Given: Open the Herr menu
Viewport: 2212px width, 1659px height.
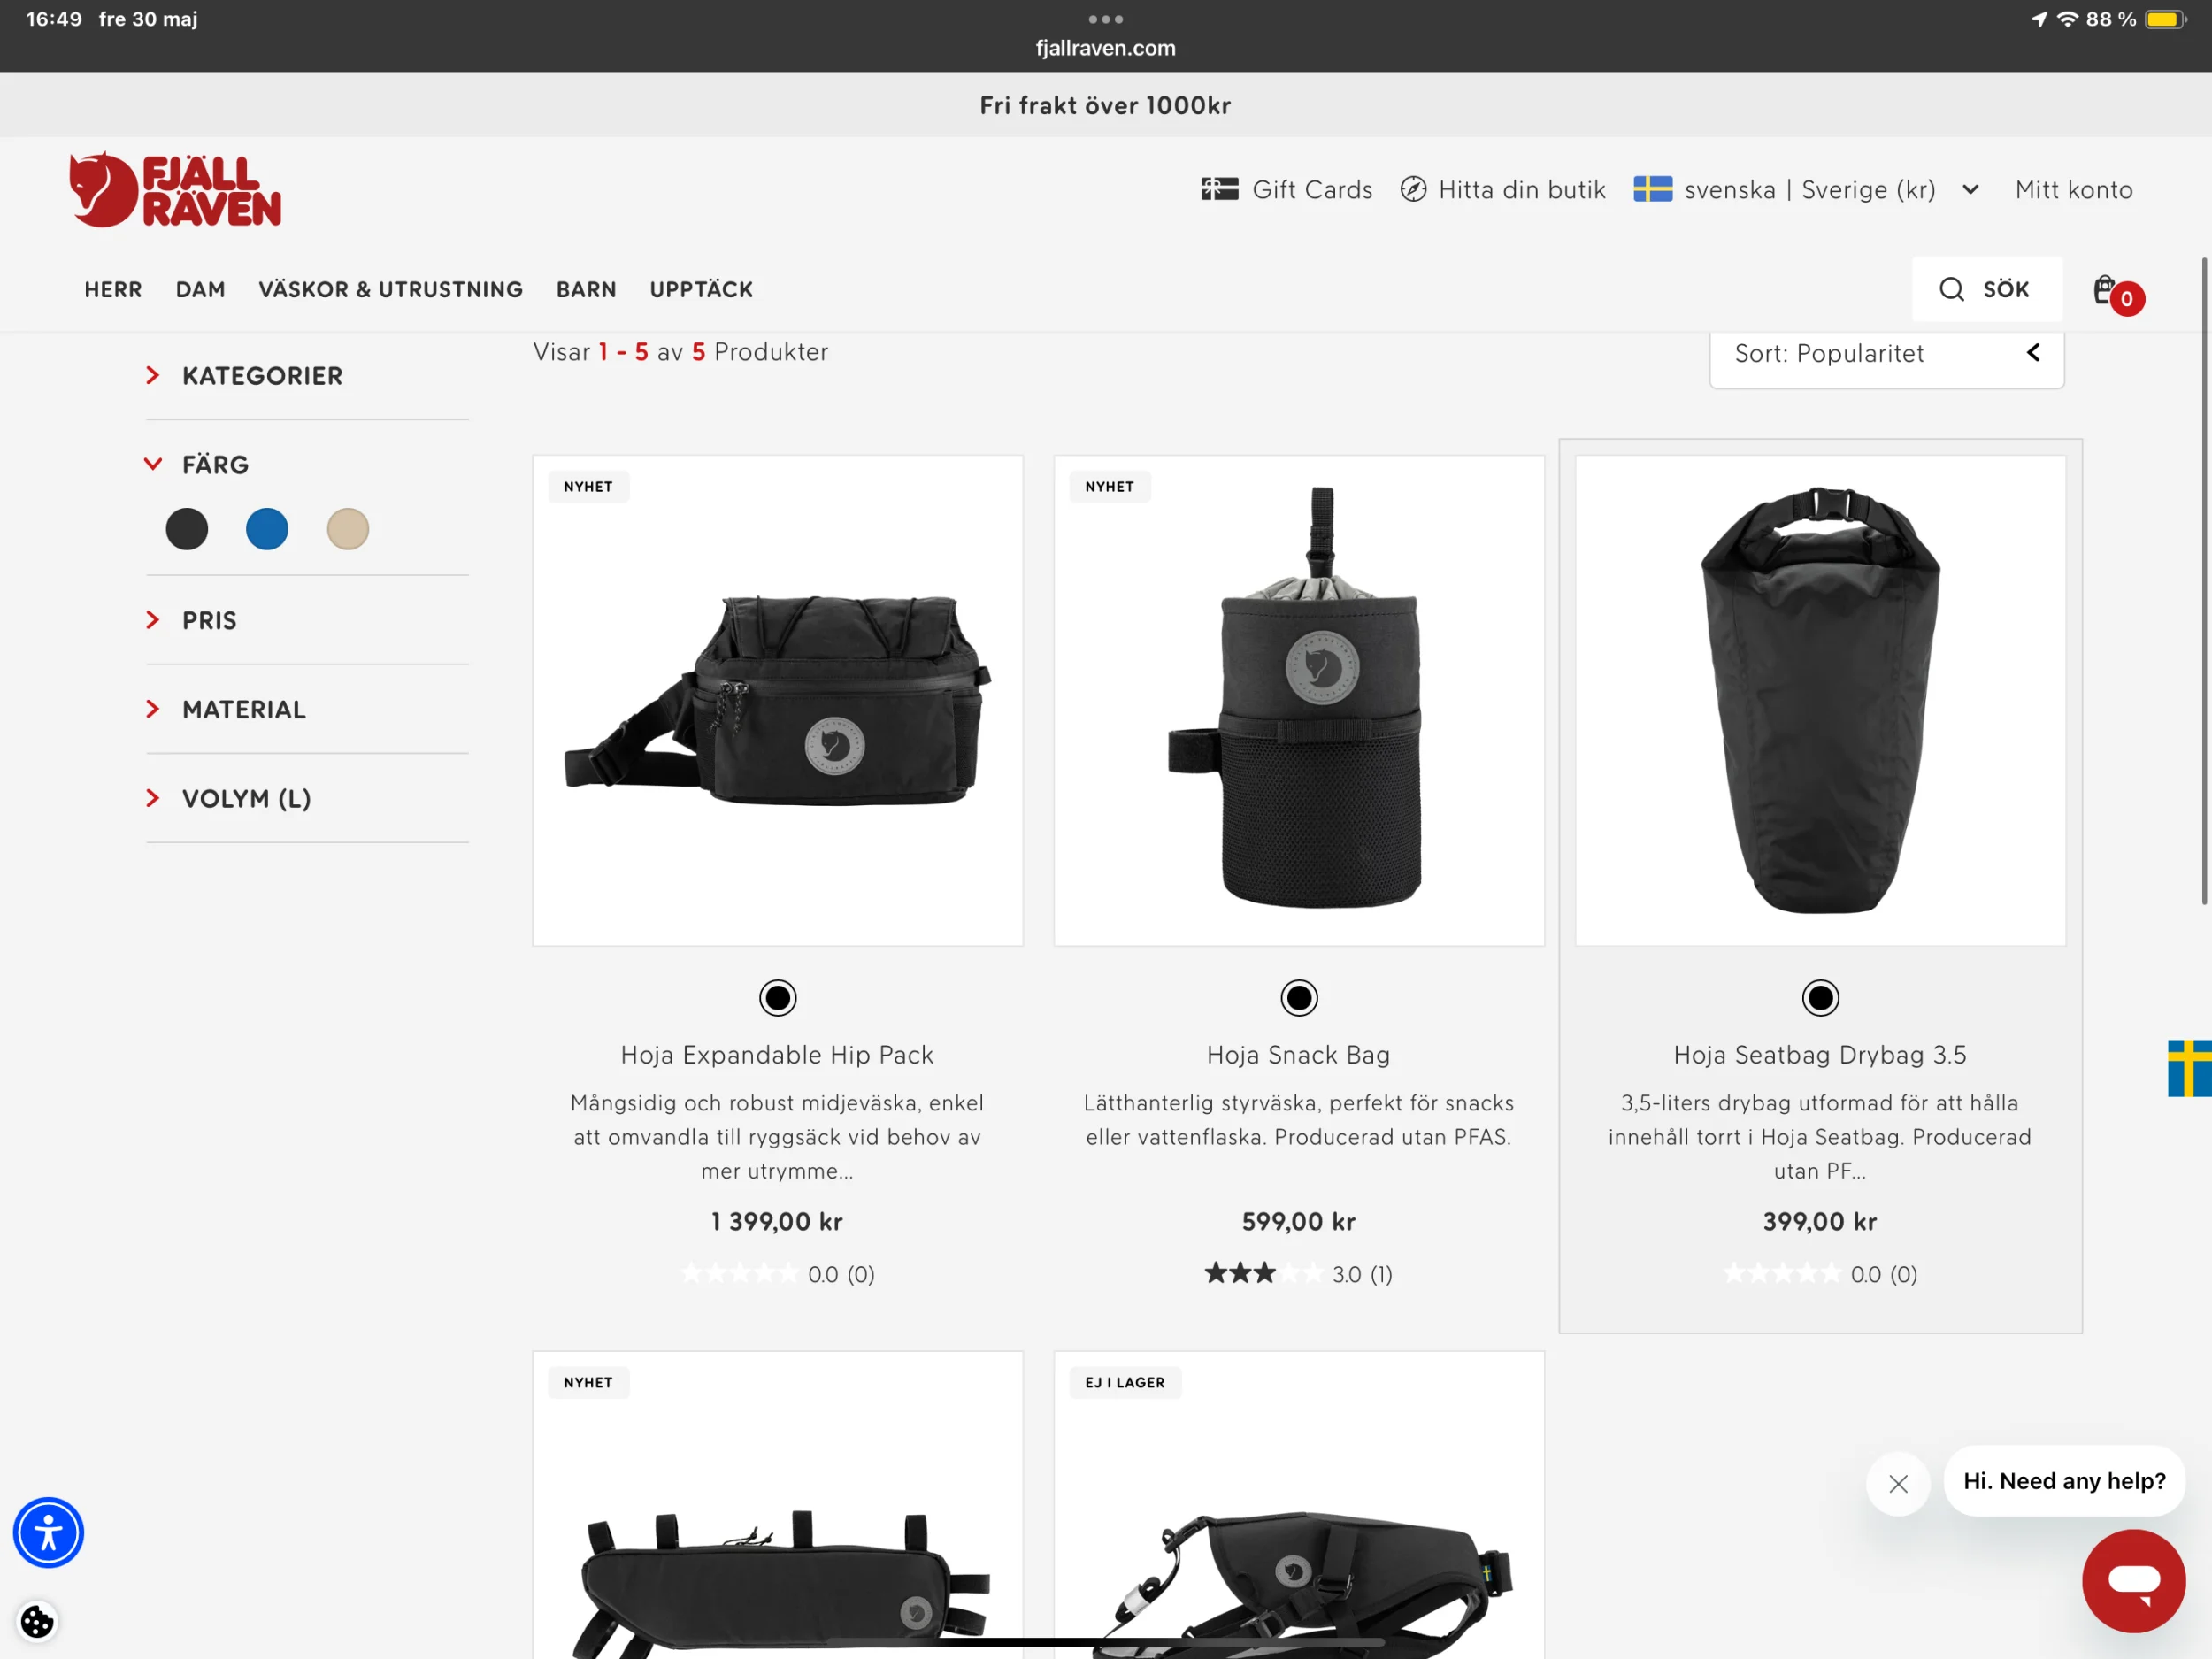Looking at the screenshot, I should pyautogui.click(x=113, y=289).
